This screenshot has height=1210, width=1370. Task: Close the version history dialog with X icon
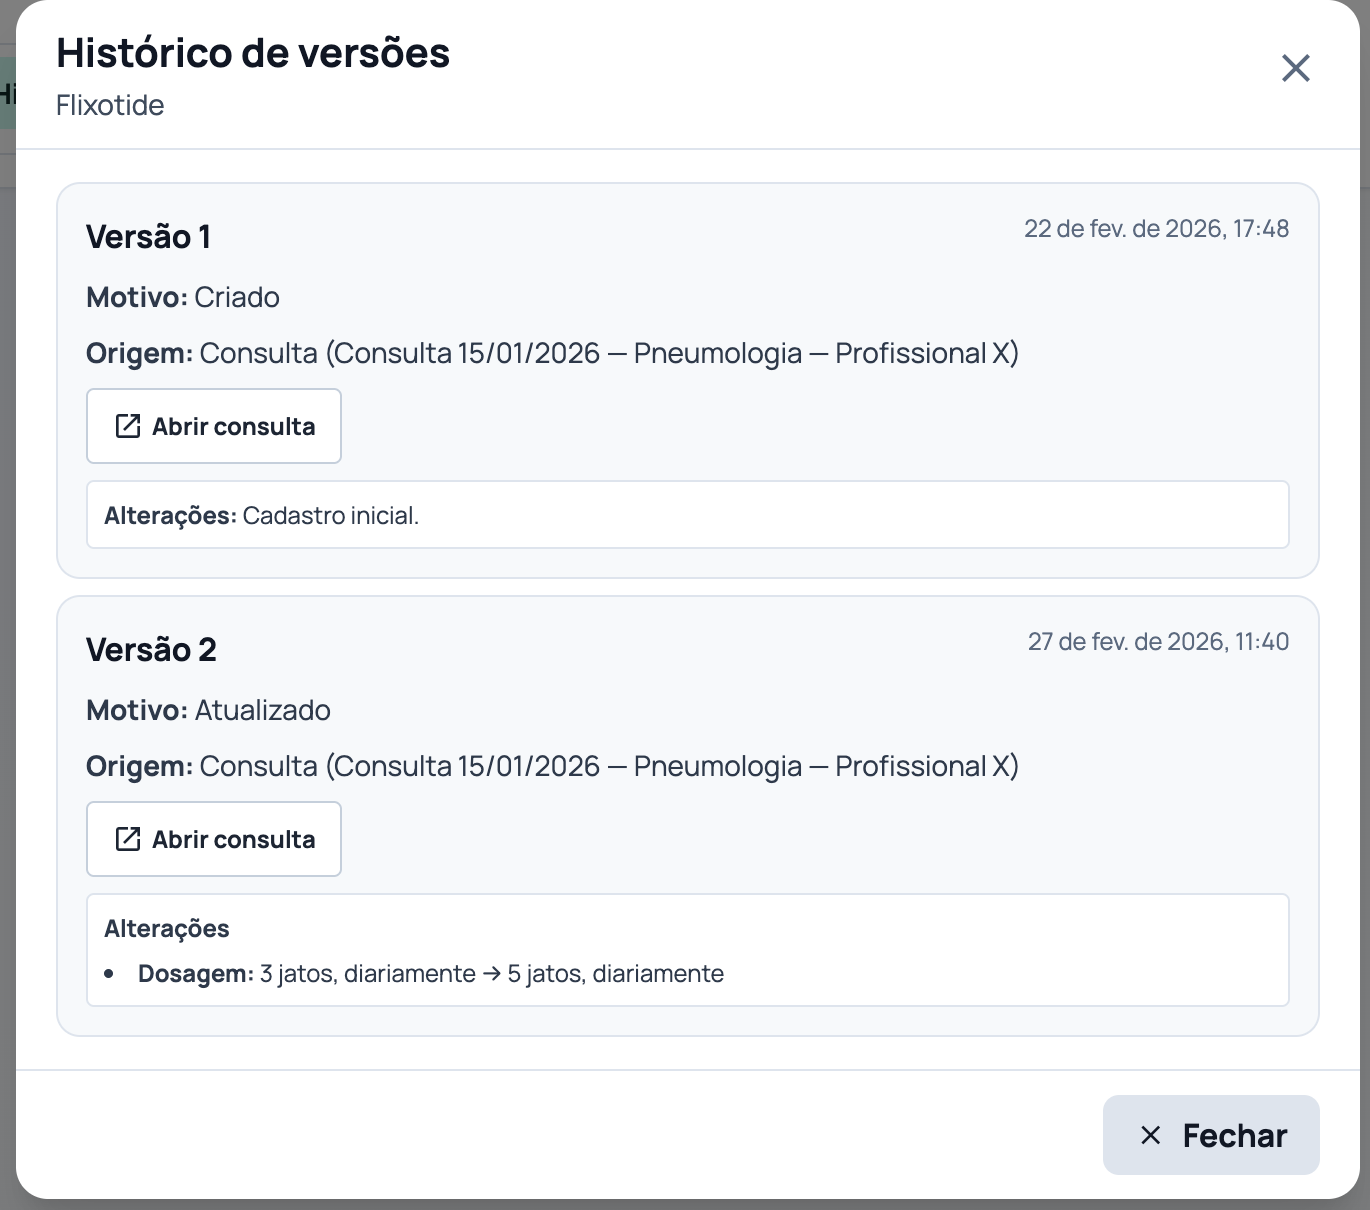[x=1296, y=68]
